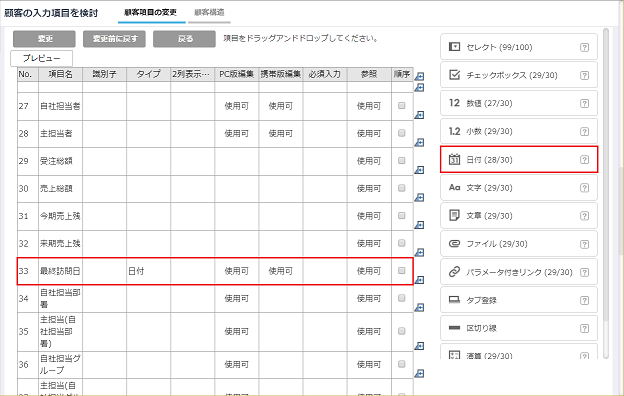The height and width of the screenshot is (396, 624).
Task: Switch to the 顧客構造 tab
Action: pos(209,13)
